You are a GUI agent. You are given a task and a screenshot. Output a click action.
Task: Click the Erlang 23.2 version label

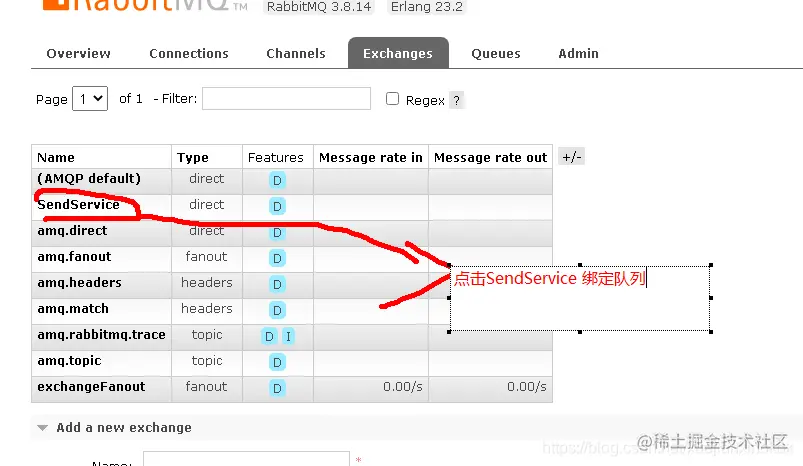point(427,7)
